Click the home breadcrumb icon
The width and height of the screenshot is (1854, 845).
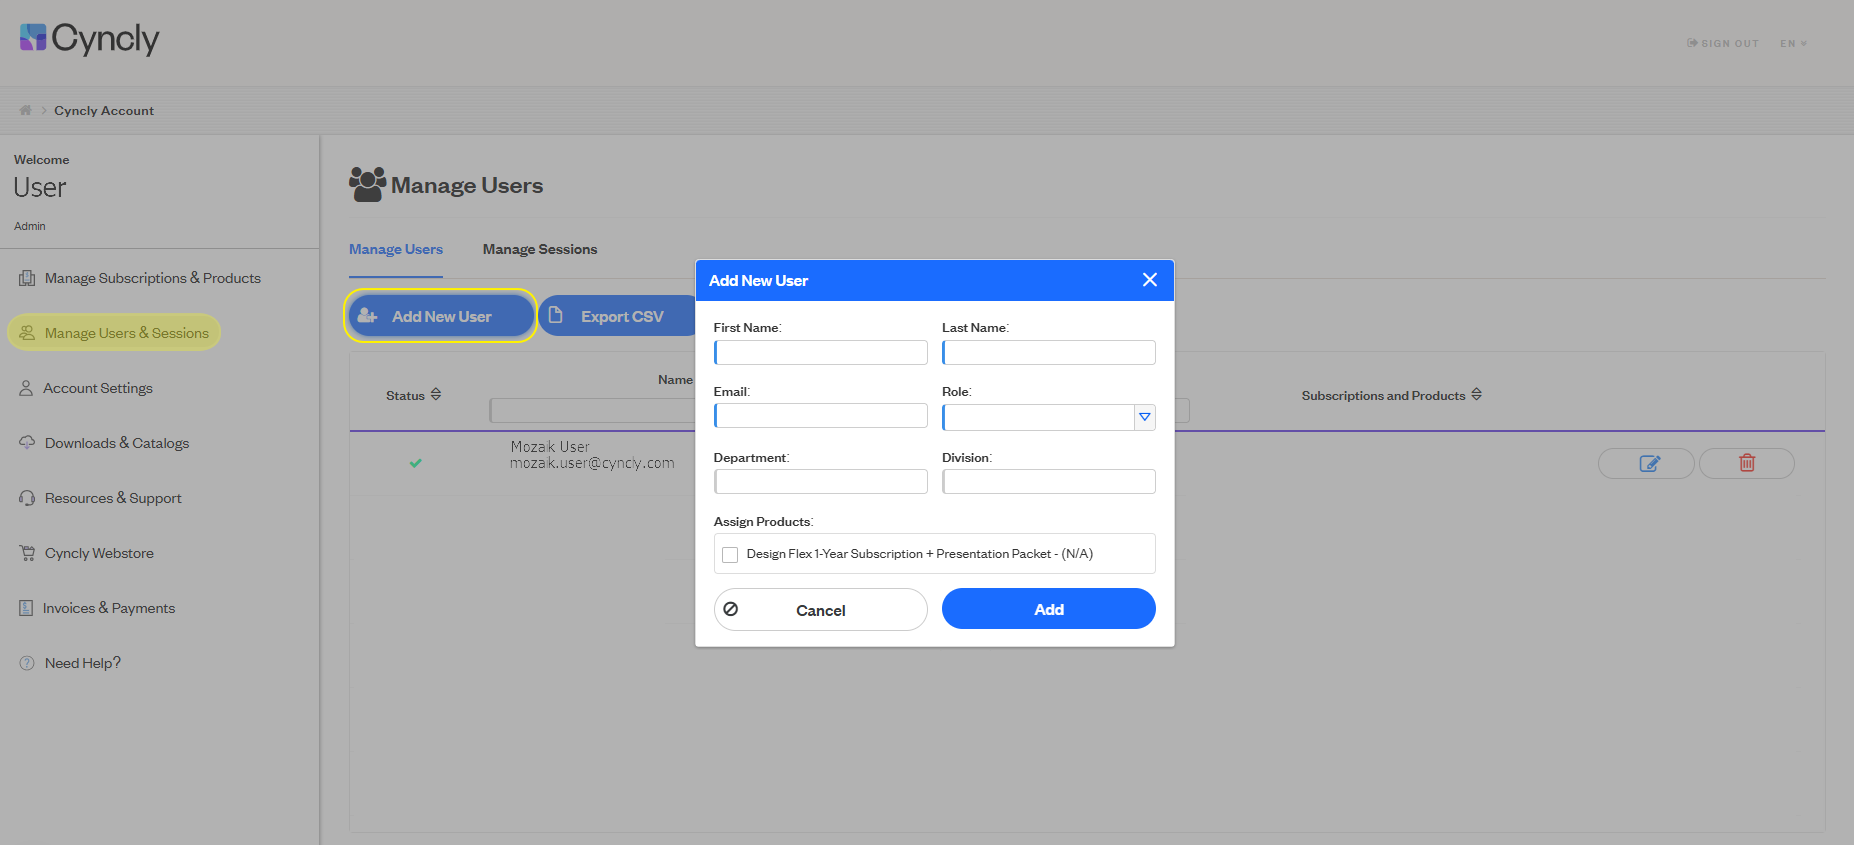click(x=26, y=110)
